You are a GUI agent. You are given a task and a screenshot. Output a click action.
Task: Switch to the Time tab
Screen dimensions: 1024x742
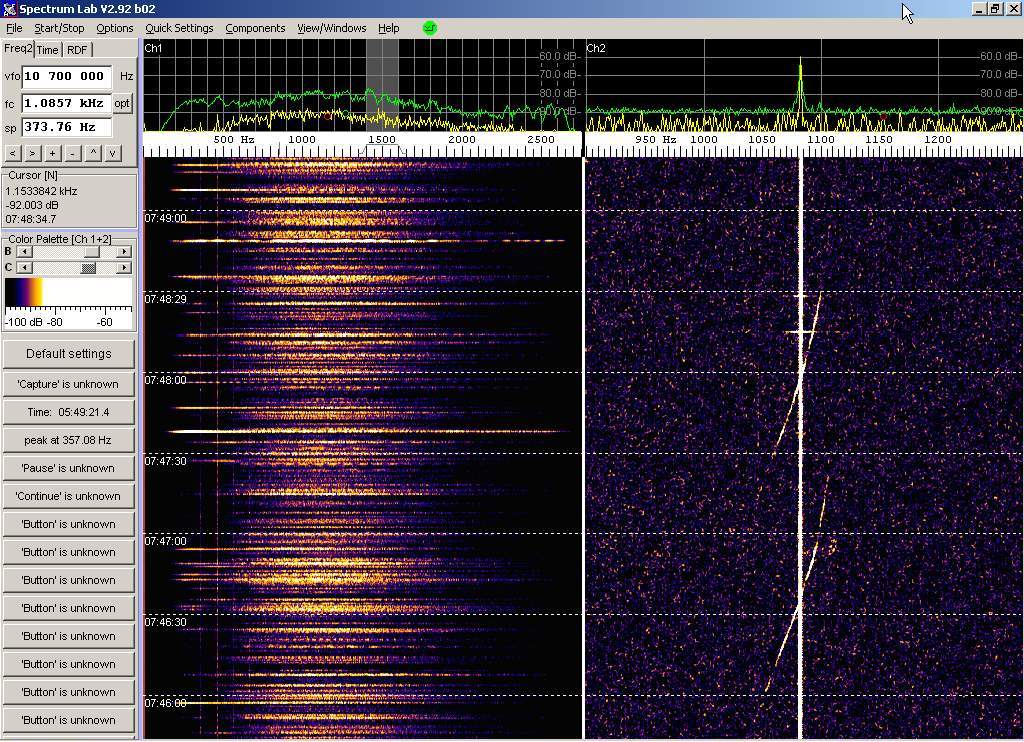pyautogui.click(x=48, y=50)
